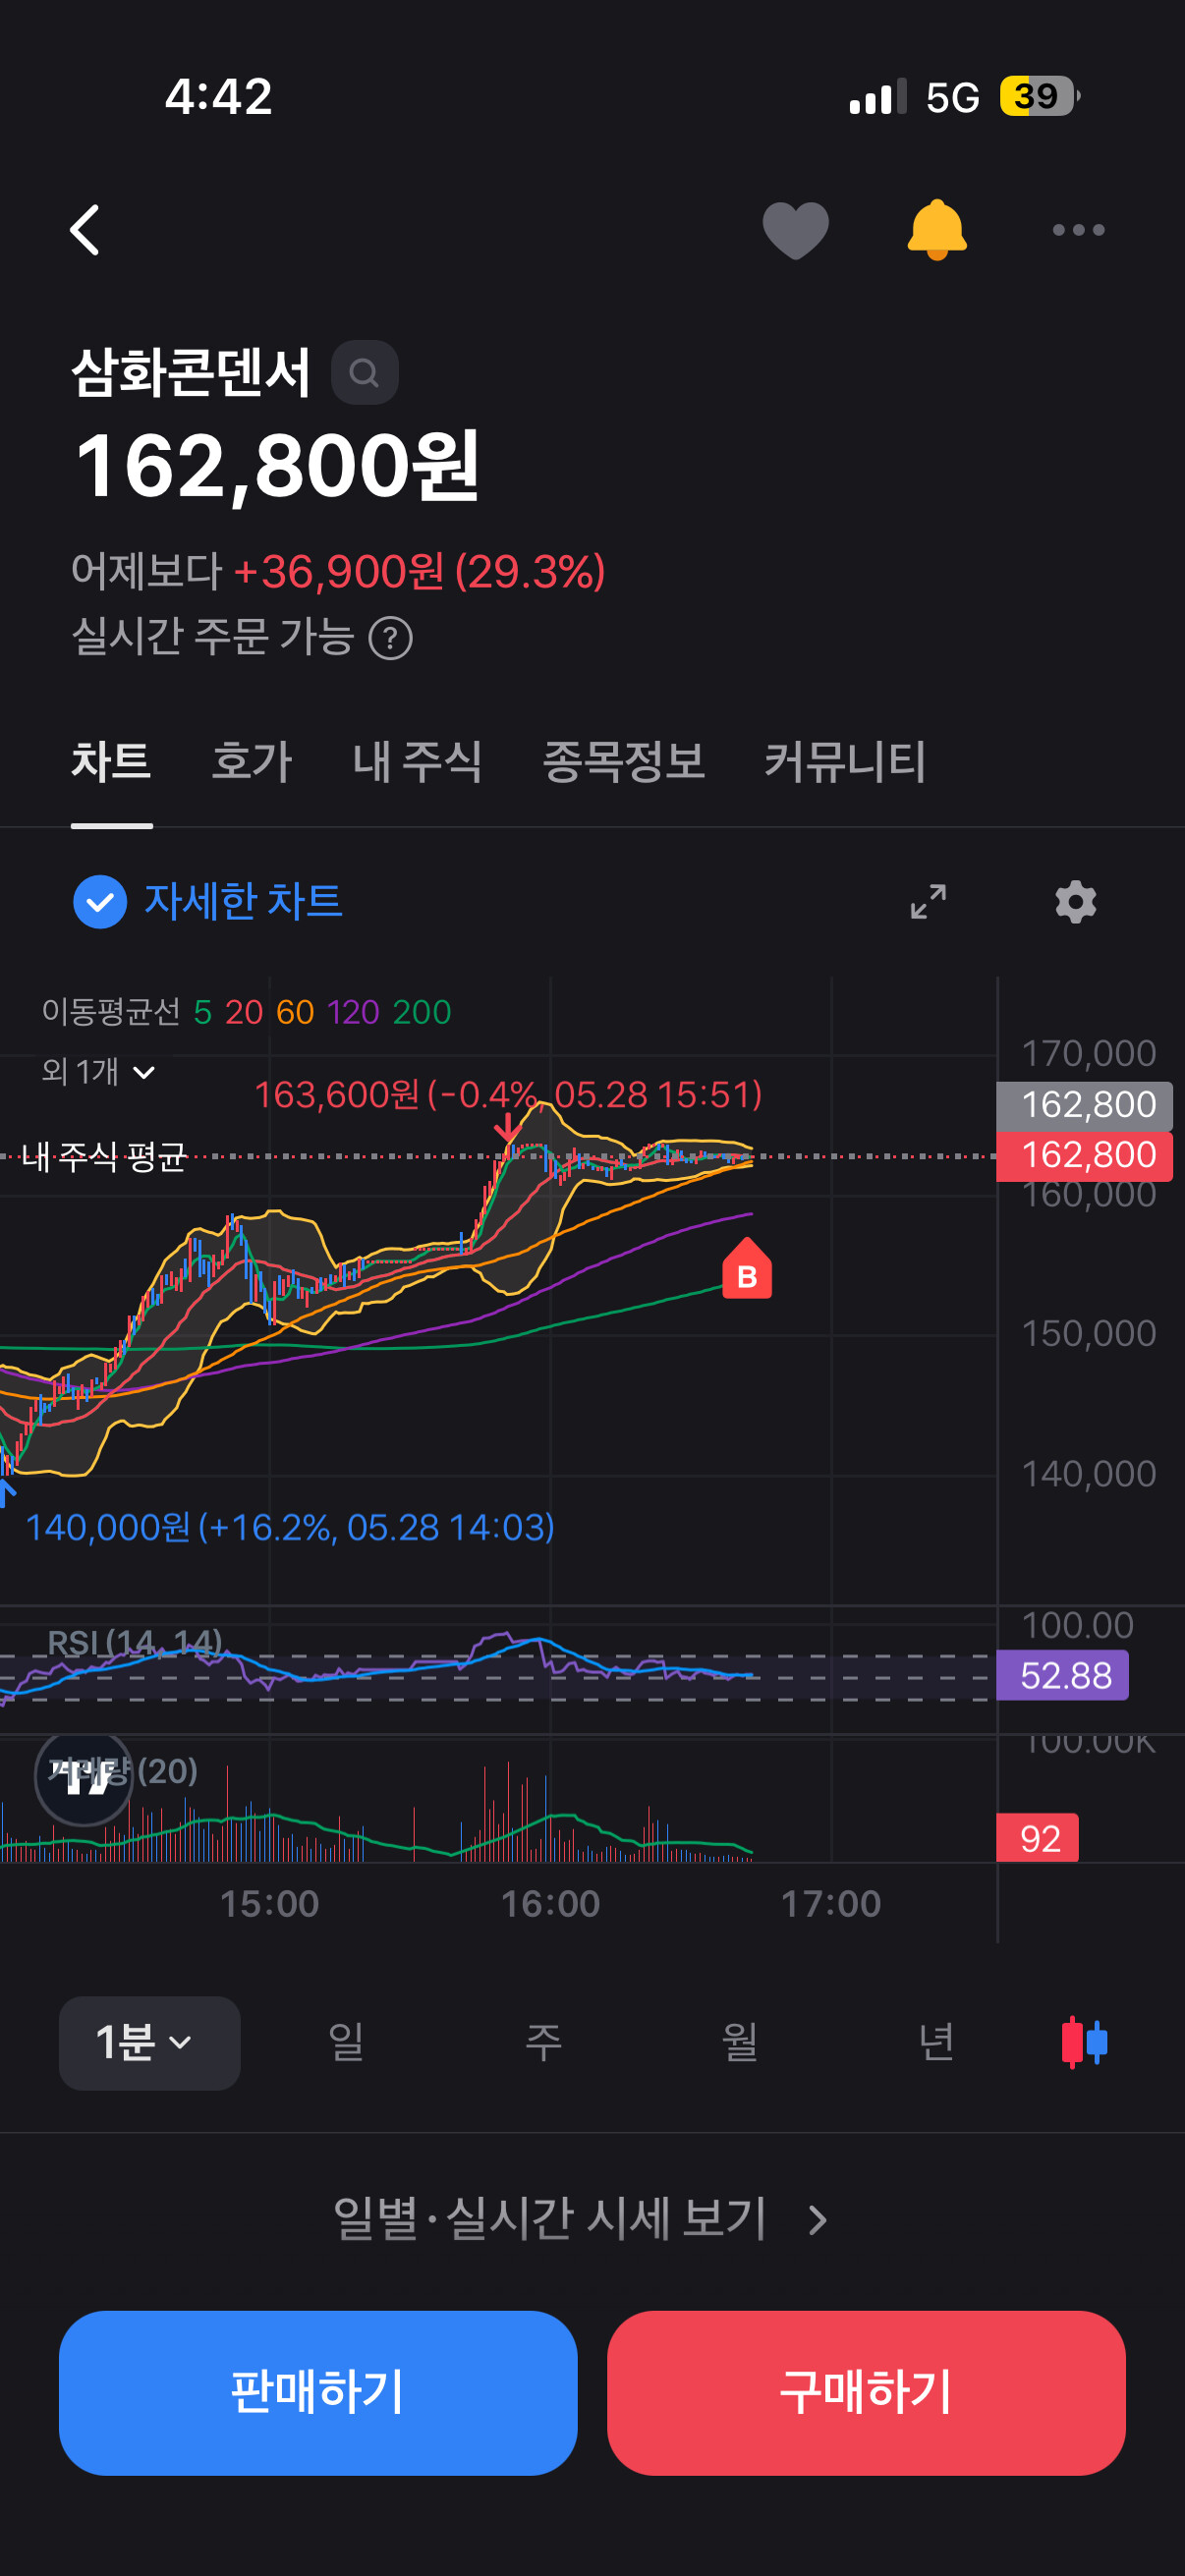Tap the 16:00 time axis label
Viewport: 1185px width, 2576px height.
point(550,1904)
